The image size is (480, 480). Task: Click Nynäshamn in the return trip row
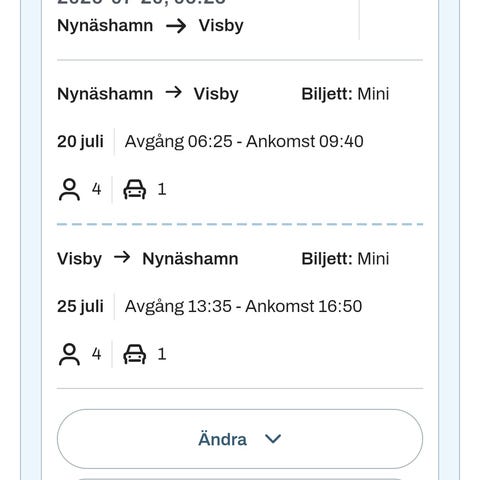[190, 259]
